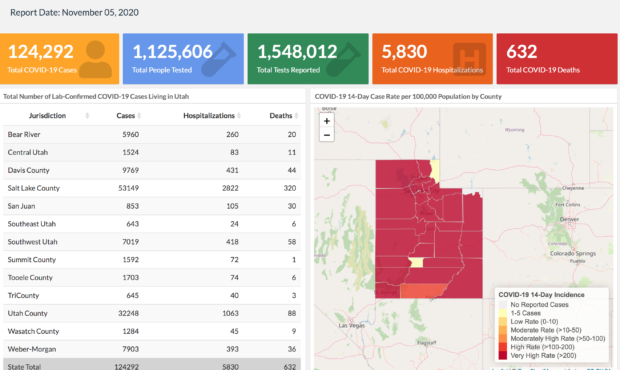Click the test tube icon on People Tested card
The width and height of the screenshot is (620, 370).
(x=218, y=59)
